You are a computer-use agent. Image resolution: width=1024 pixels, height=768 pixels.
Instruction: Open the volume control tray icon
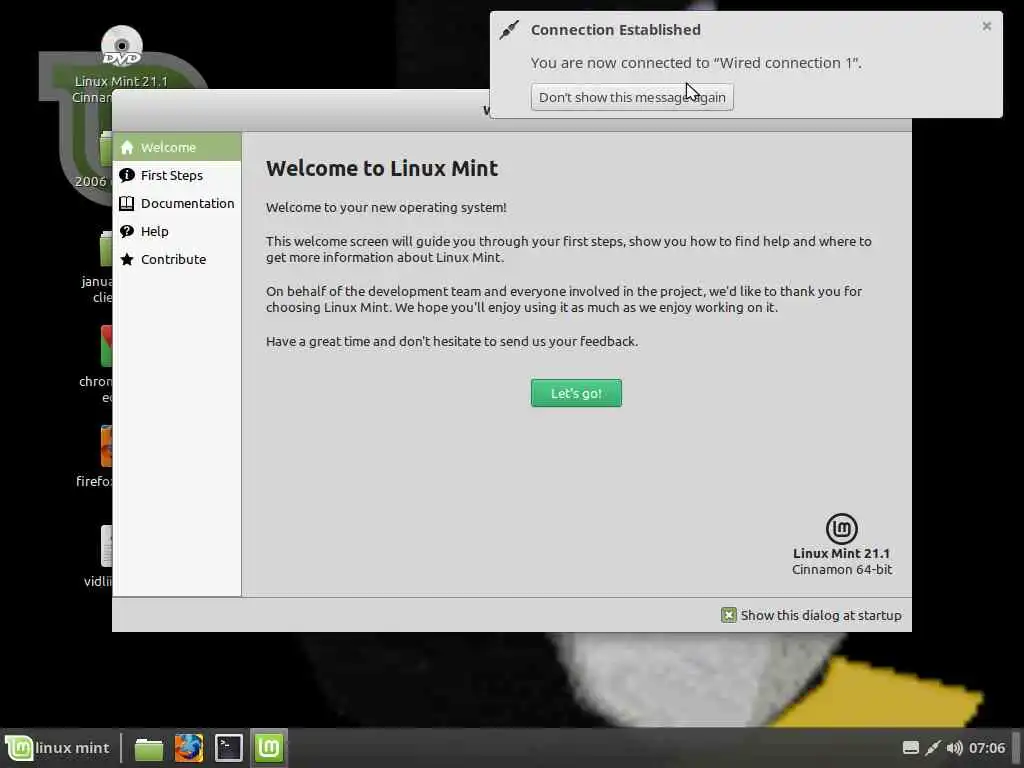954,748
